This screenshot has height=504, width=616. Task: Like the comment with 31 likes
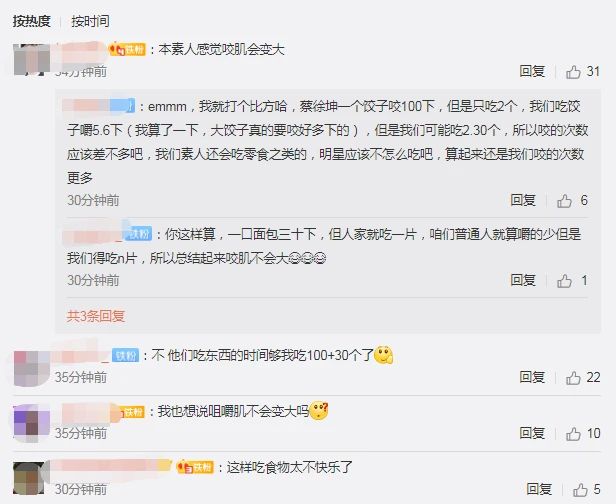[573, 72]
